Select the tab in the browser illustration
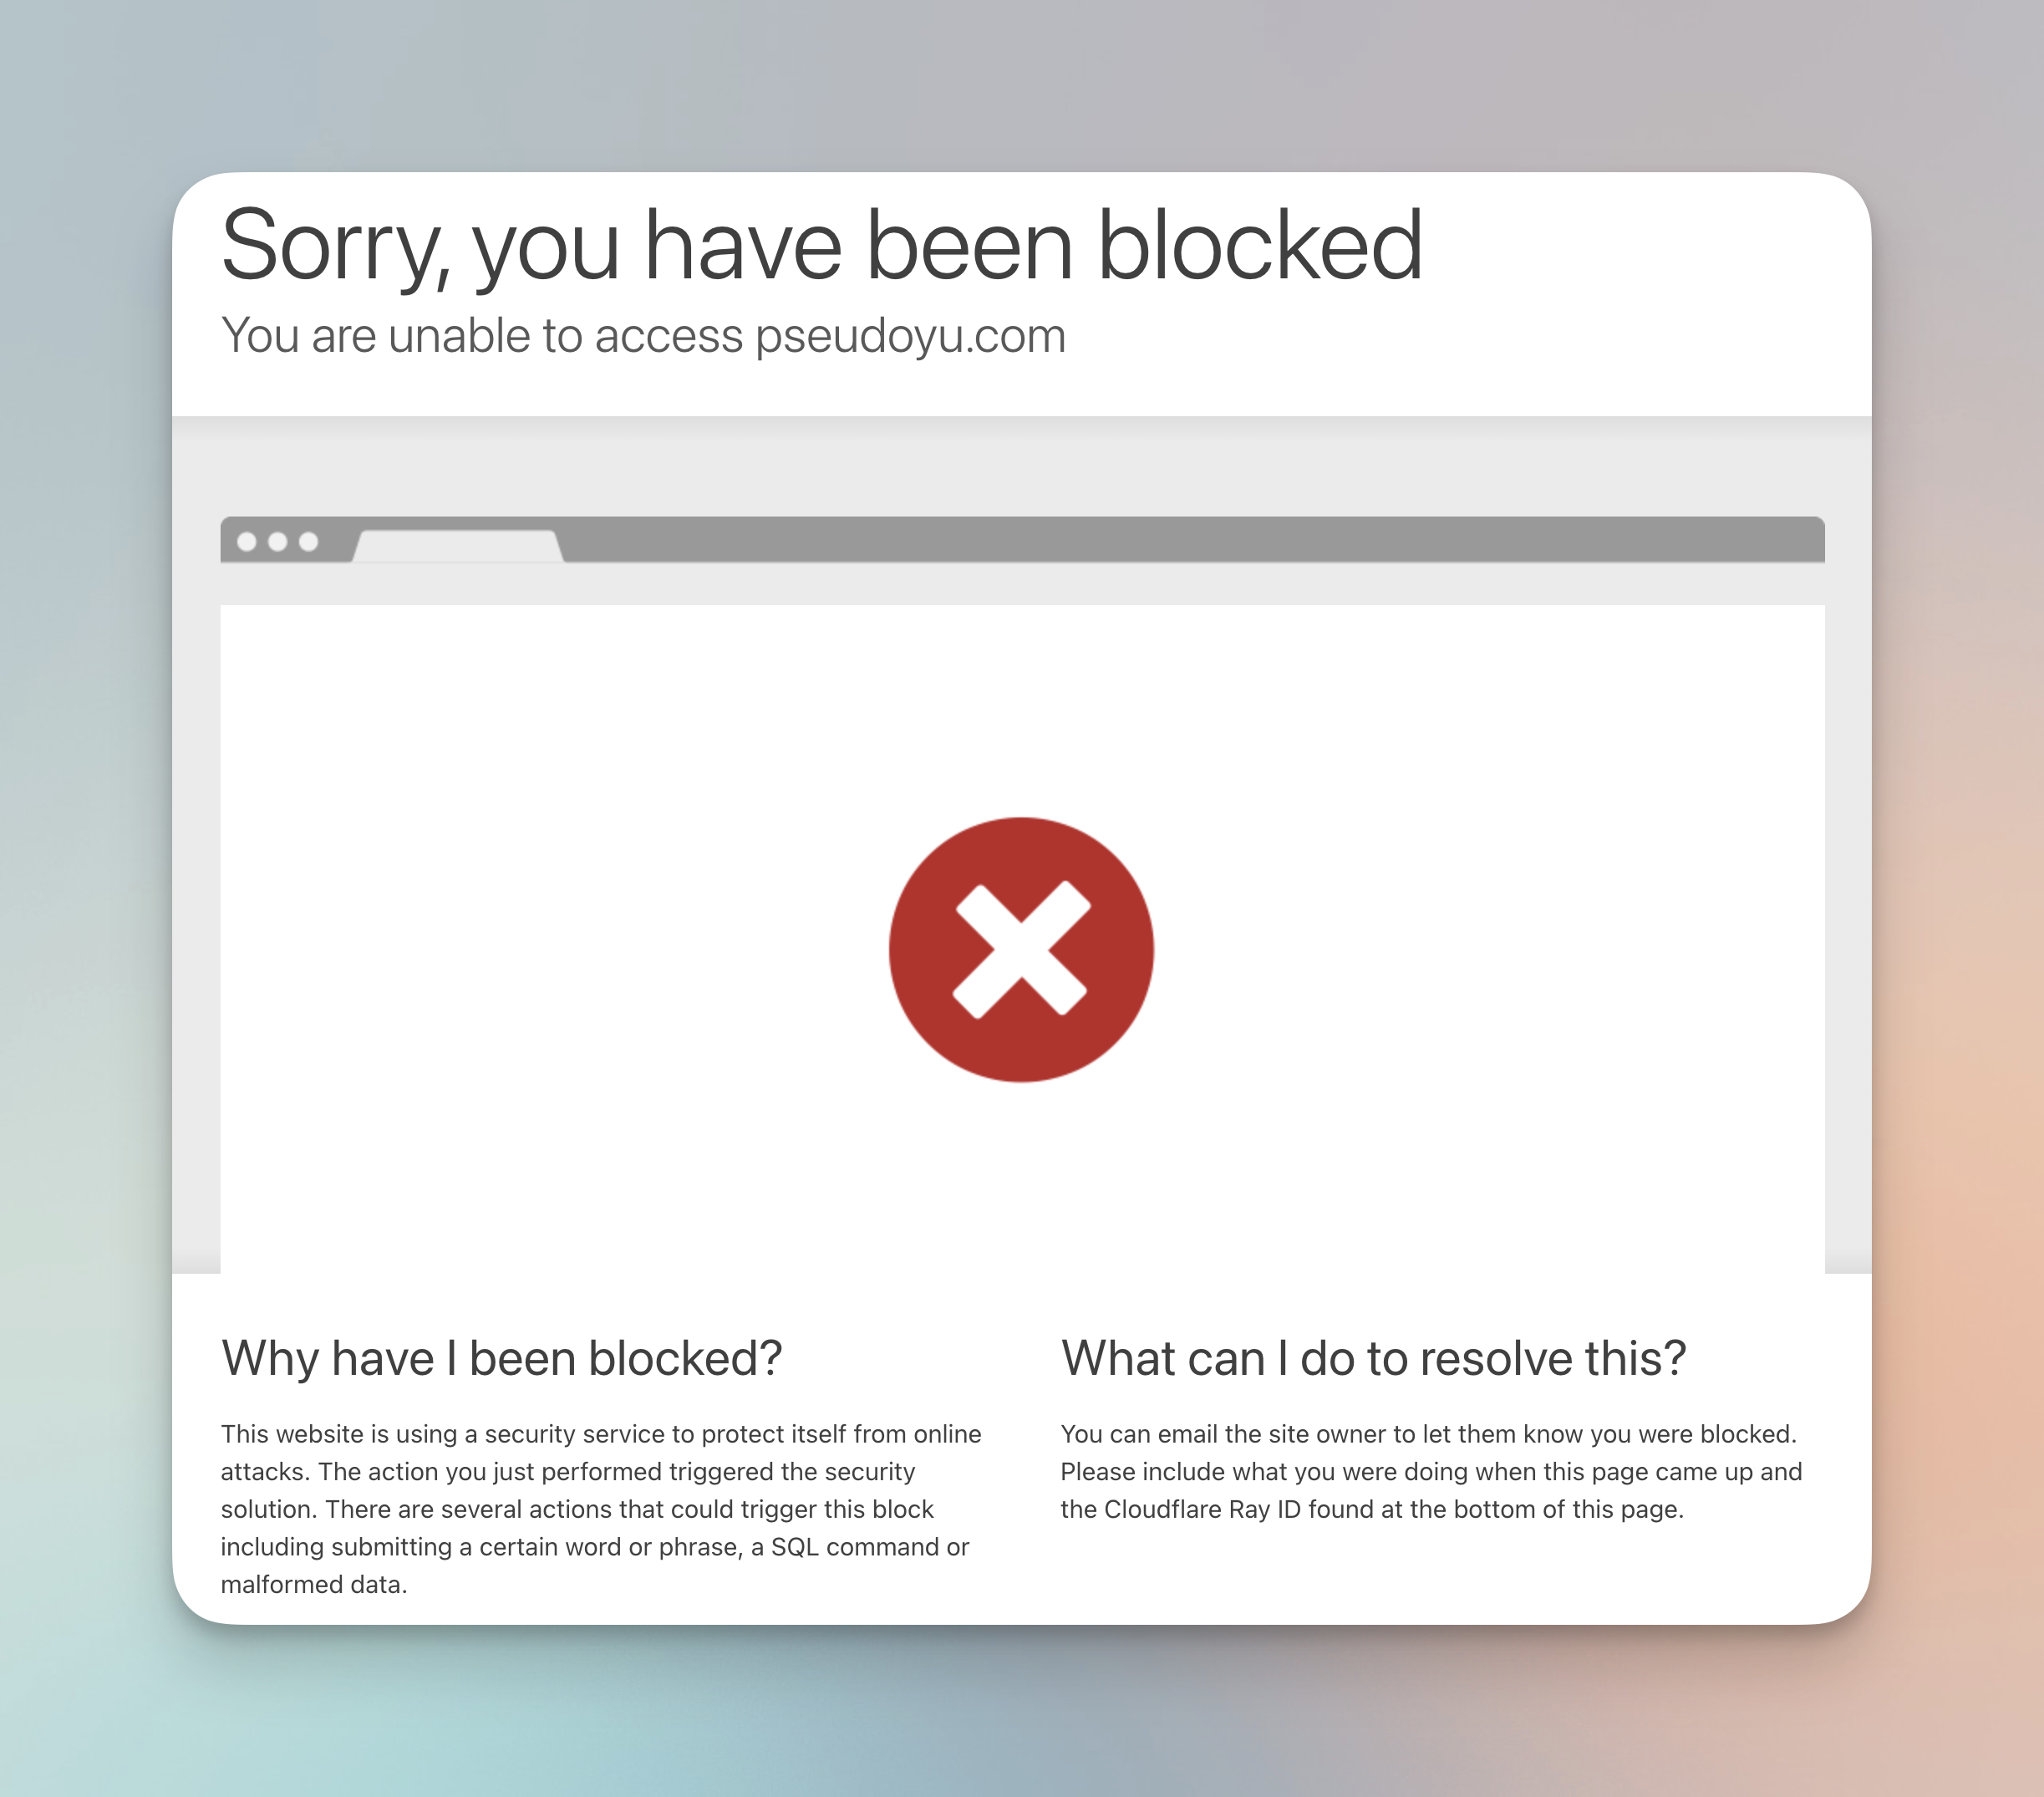Viewport: 2044px width, 1797px height. tap(458, 546)
